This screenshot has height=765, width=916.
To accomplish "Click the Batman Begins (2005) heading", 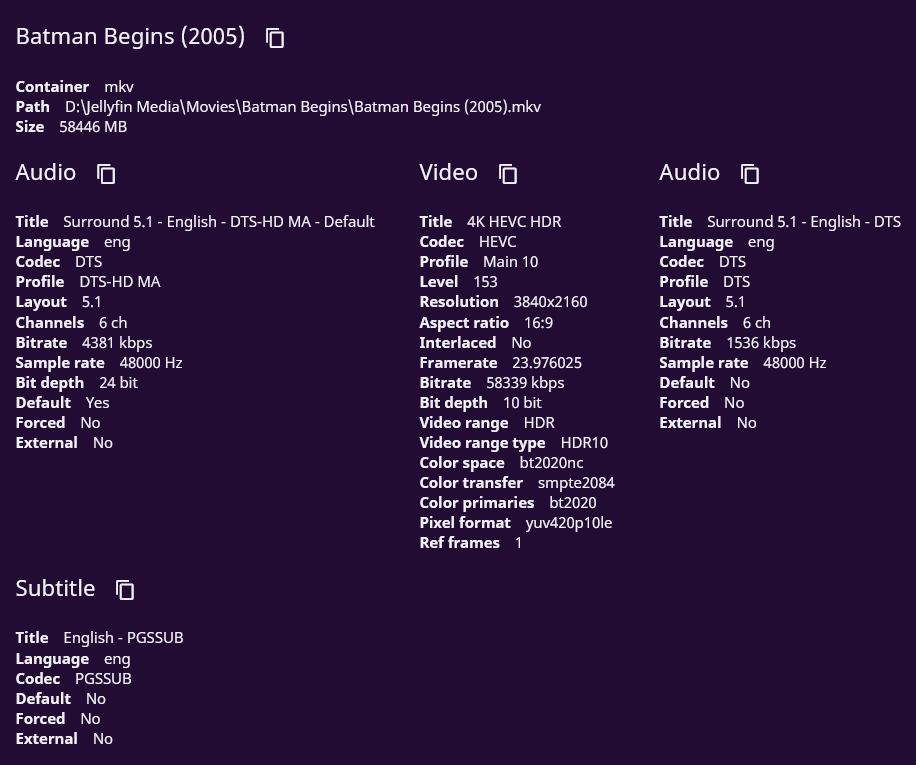I will pyautogui.click(x=130, y=37).
